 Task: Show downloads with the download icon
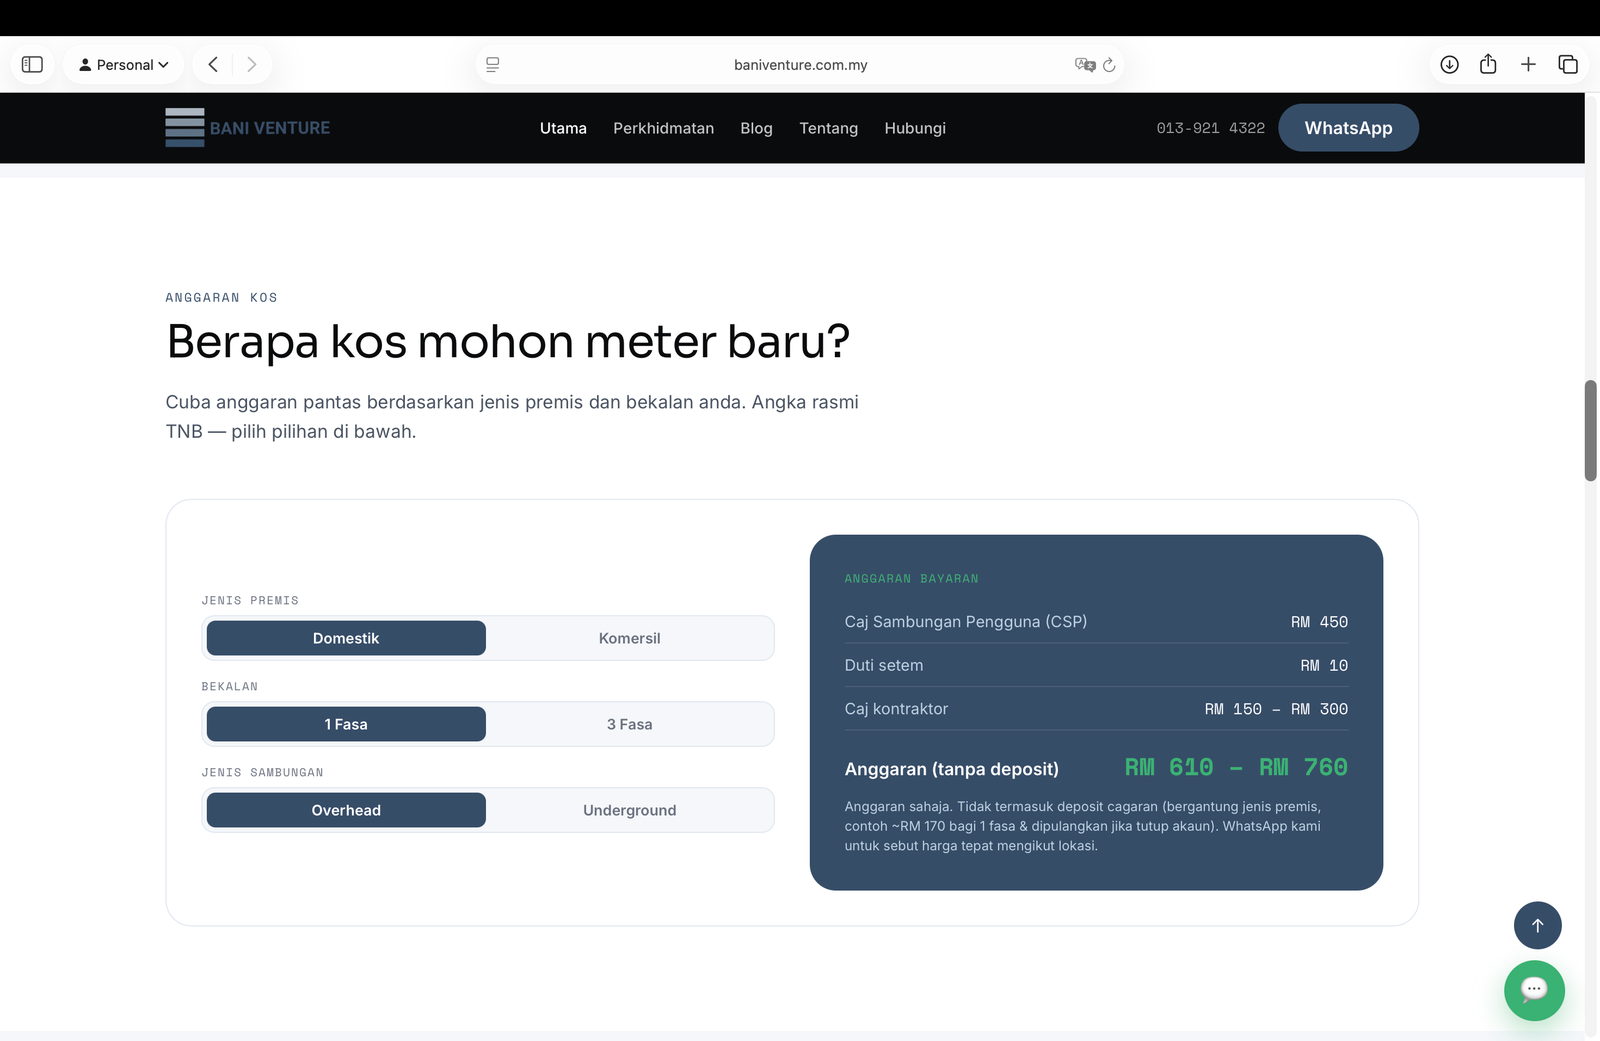[1449, 64]
